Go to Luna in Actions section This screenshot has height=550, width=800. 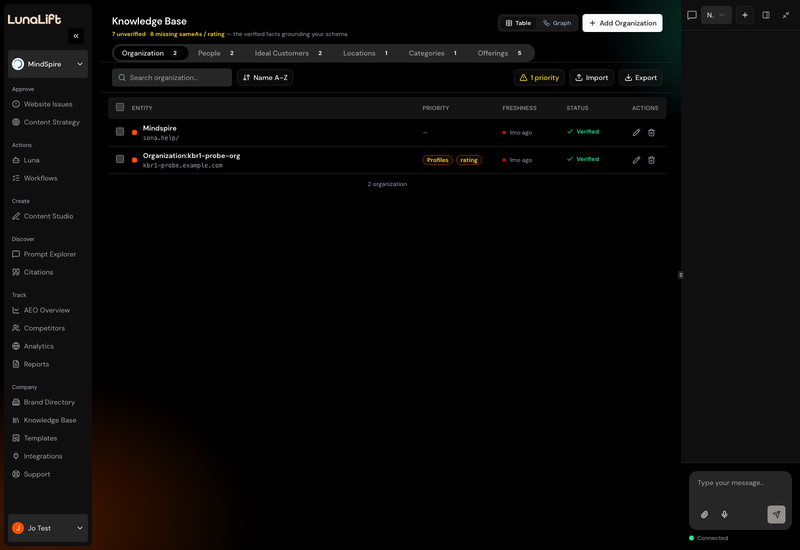pos(48,160)
